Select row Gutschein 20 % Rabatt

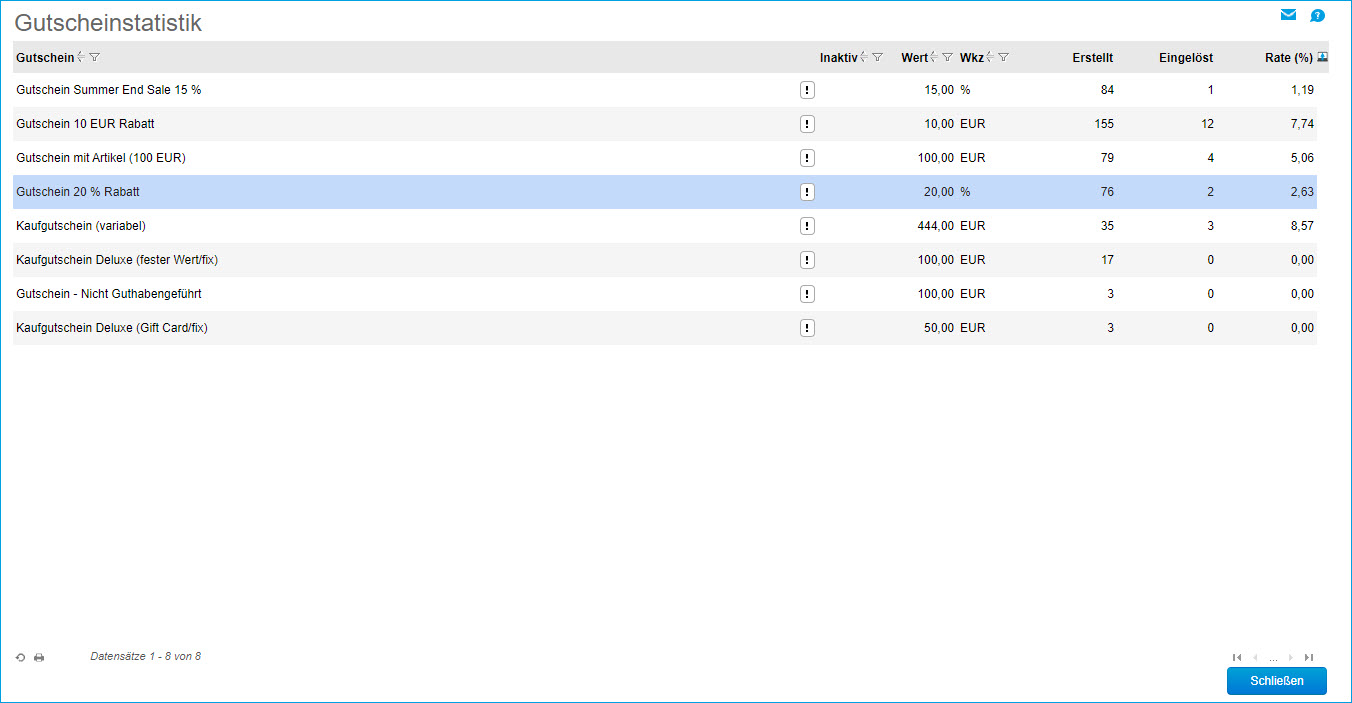click(x=665, y=192)
